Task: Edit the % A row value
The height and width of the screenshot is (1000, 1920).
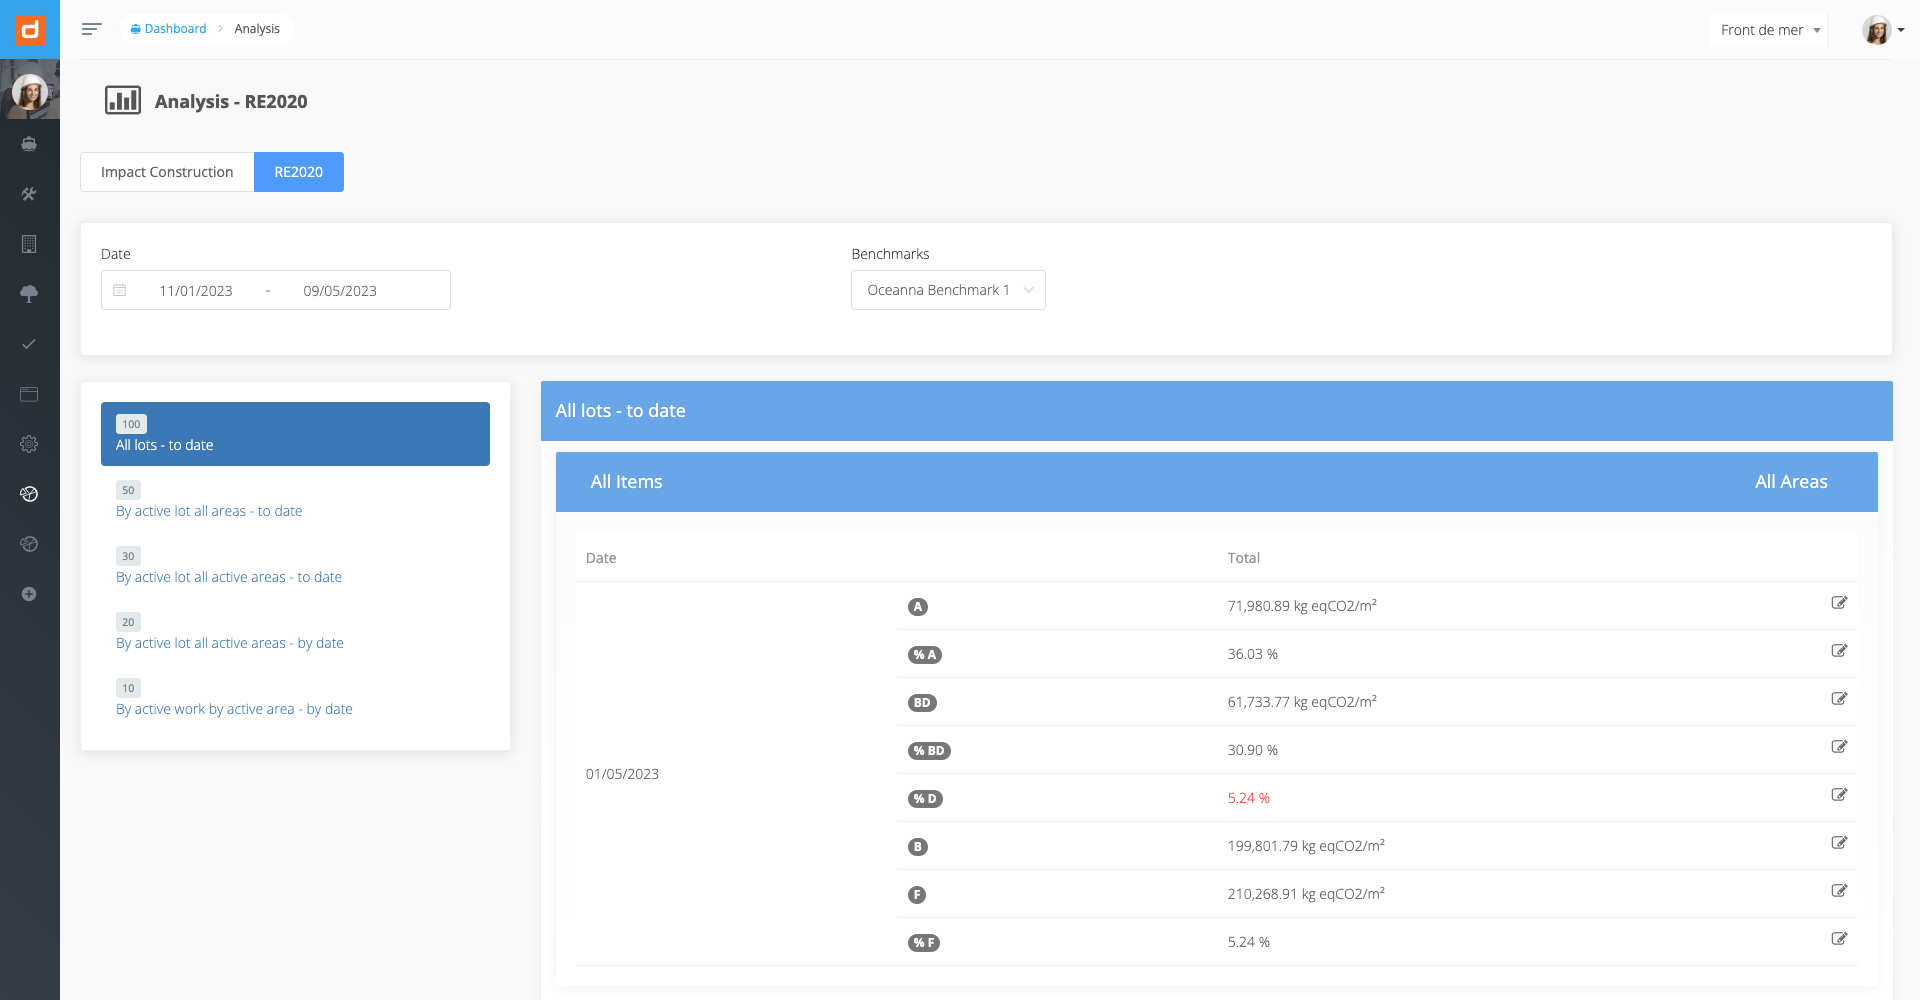Action: pos(1839,651)
